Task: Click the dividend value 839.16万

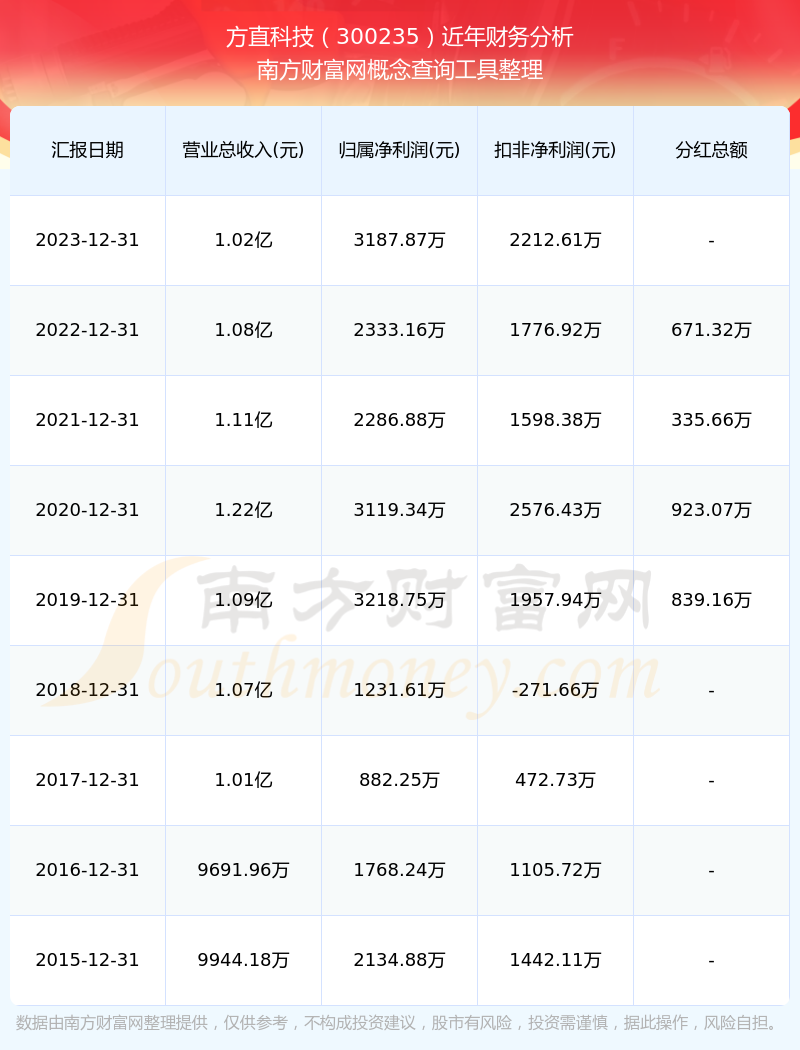Action: point(712,600)
